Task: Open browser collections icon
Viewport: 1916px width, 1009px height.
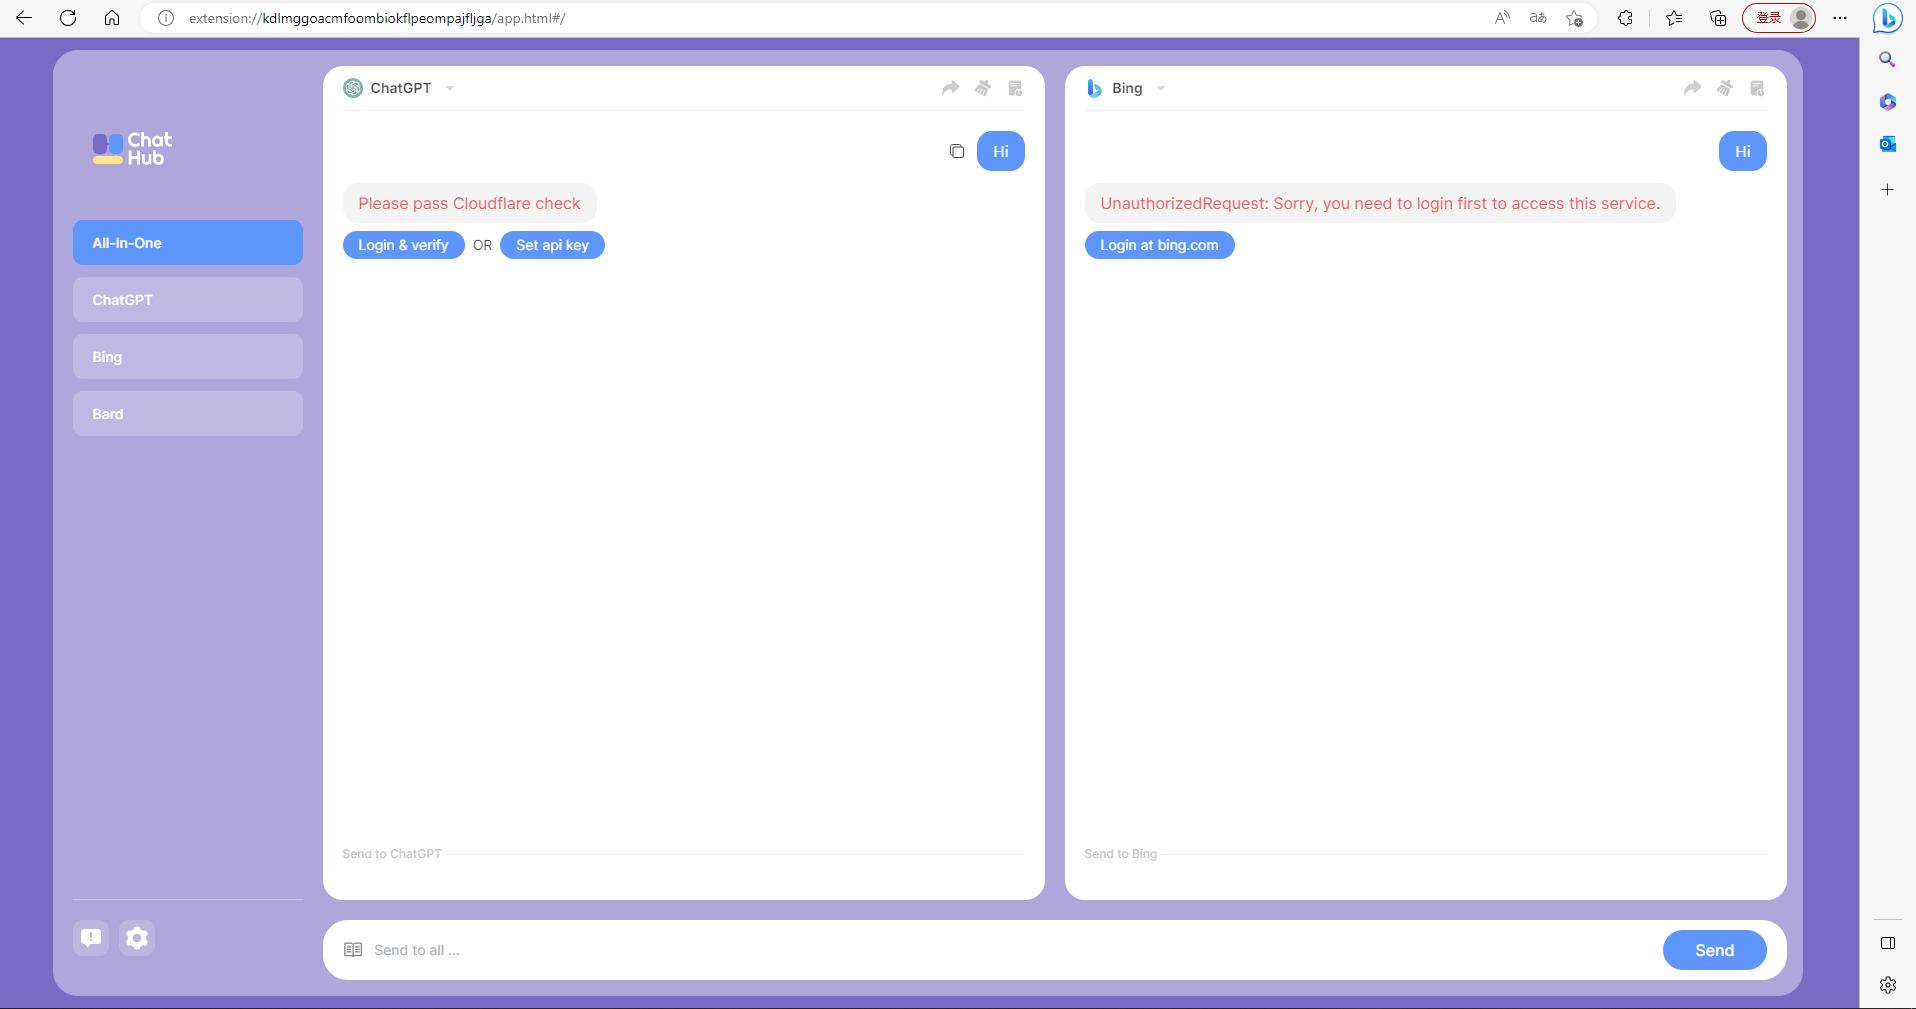Action: [x=1718, y=18]
